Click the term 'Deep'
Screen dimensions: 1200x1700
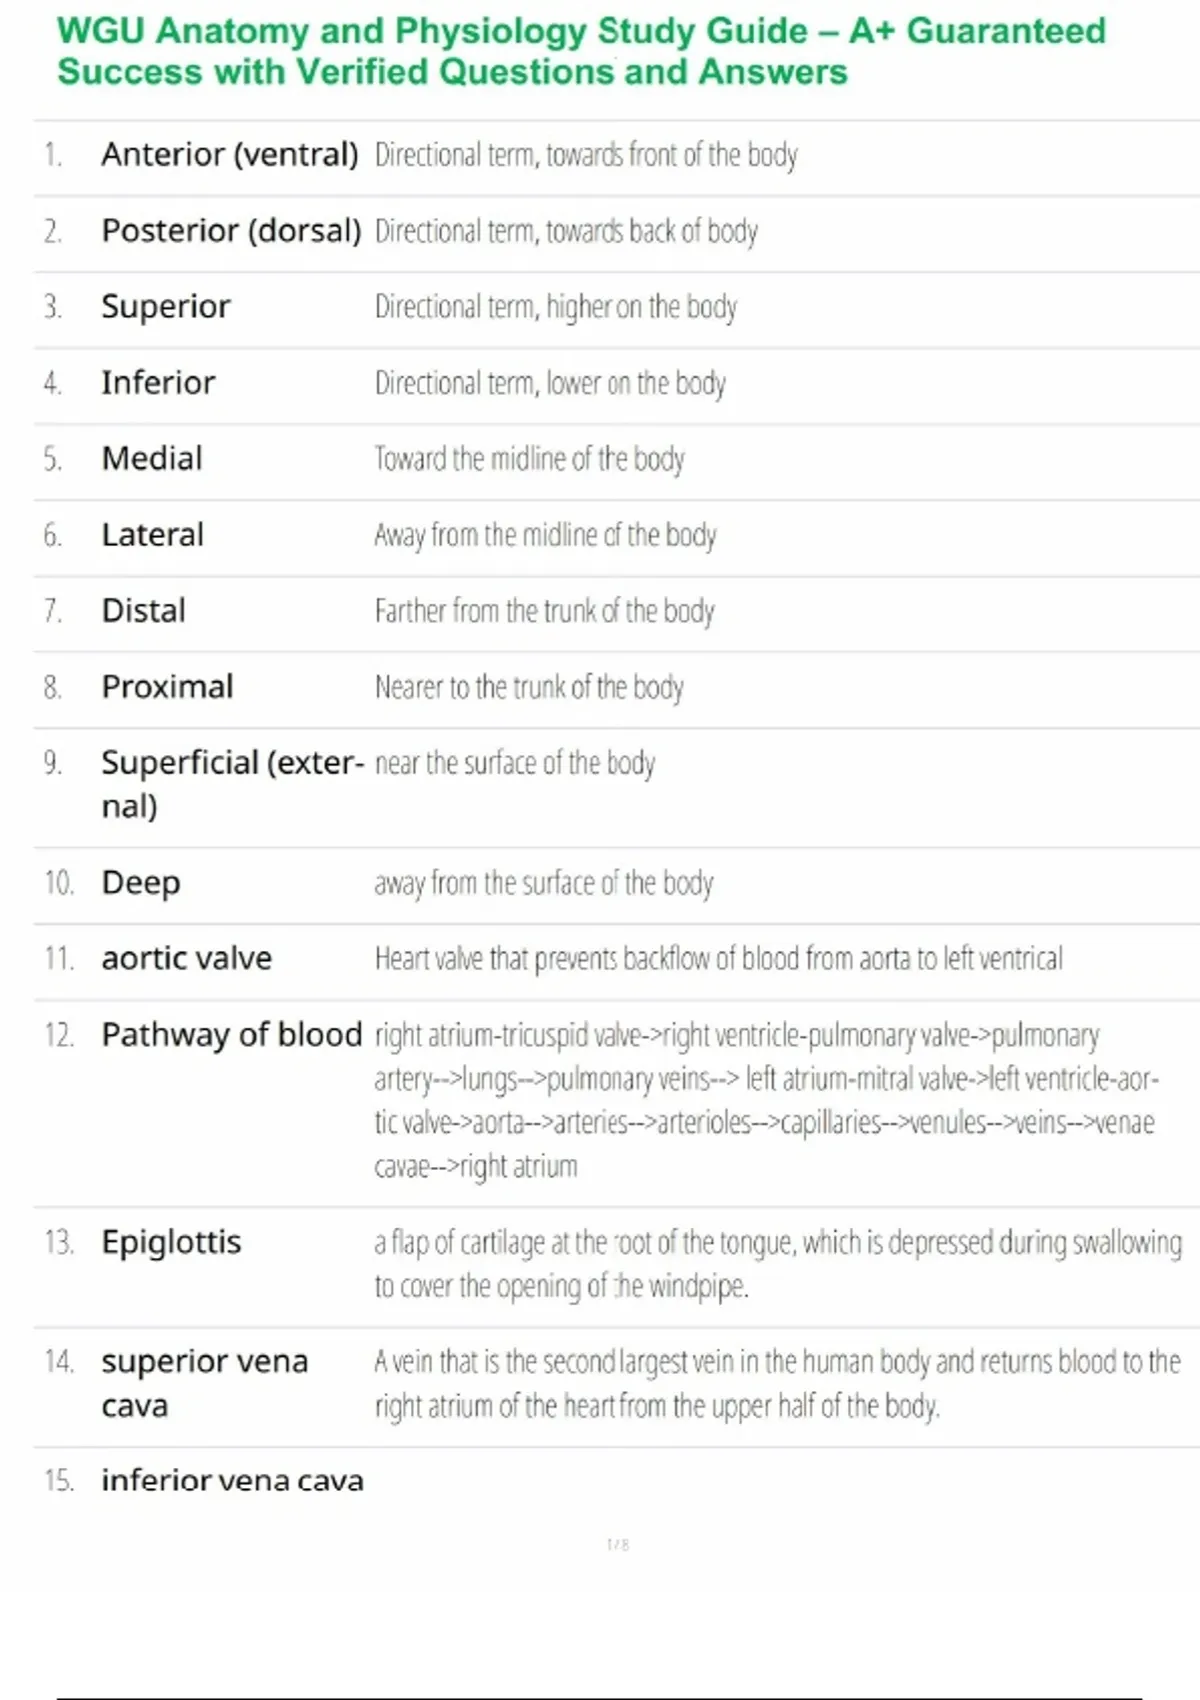[141, 883]
